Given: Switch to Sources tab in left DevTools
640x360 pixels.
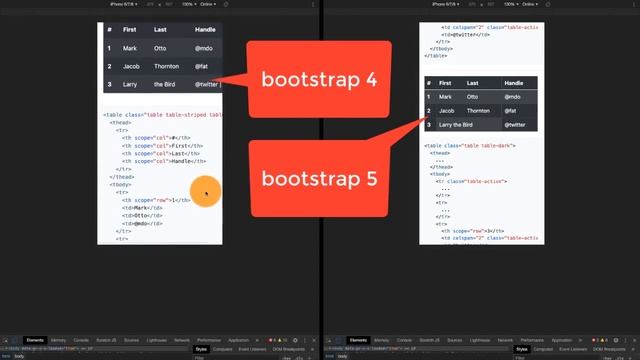Looking at the screenshot, I should (x=131, y=340).
